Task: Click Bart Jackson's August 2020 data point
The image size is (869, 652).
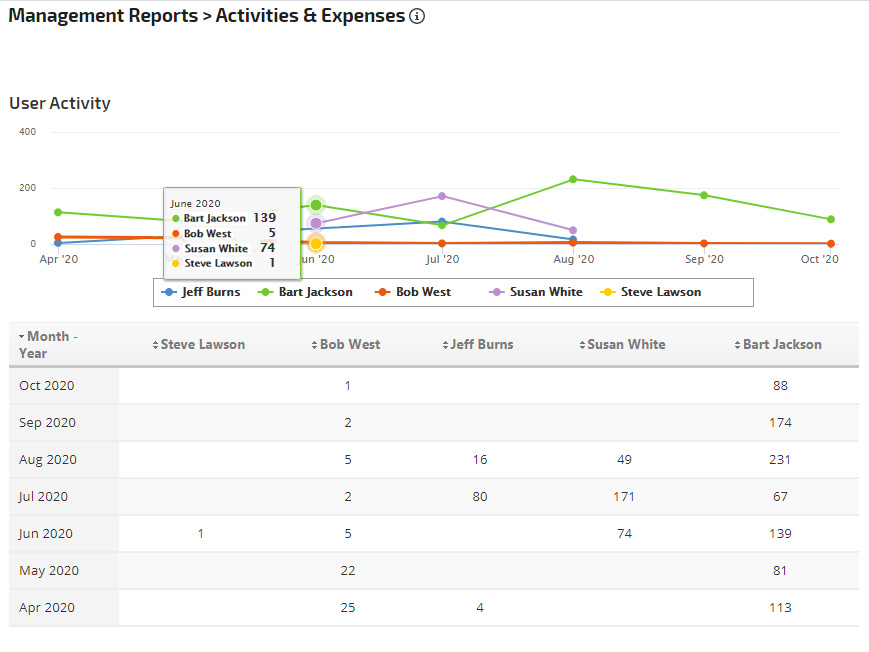Action: click(x=573, y=179)
